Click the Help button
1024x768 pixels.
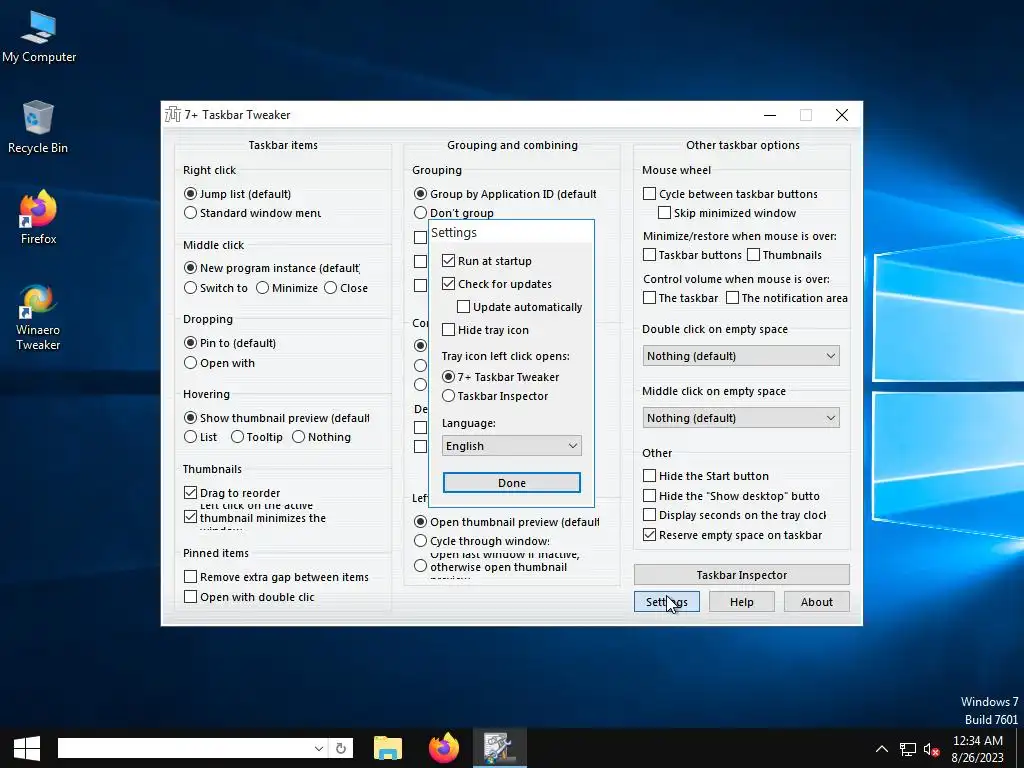[x=742, y=601]
